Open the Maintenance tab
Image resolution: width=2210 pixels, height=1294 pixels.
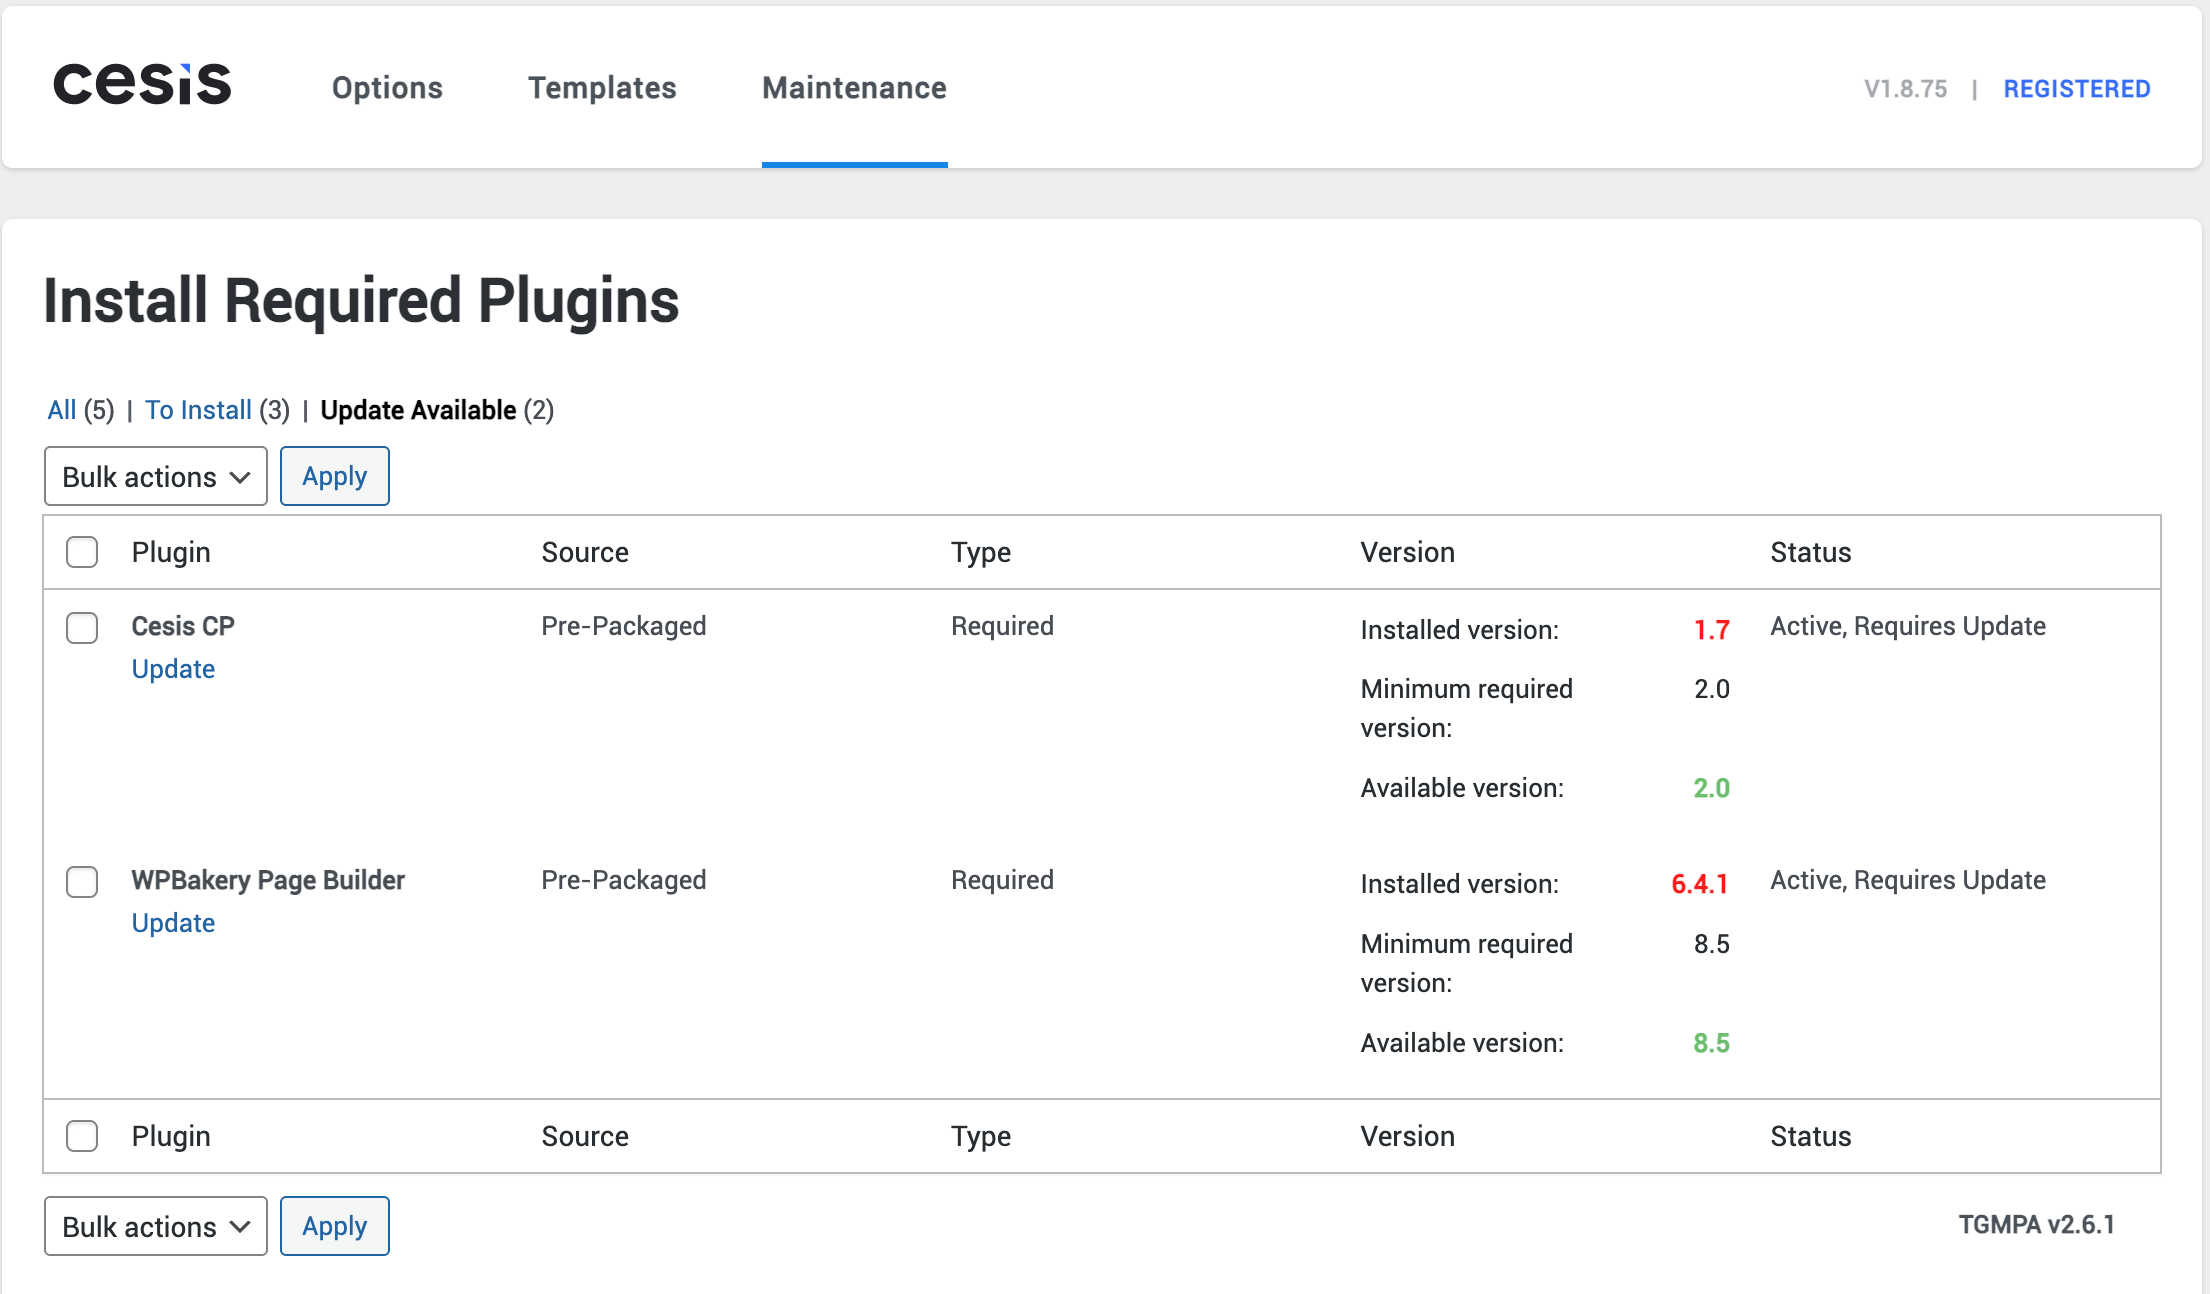854,88
